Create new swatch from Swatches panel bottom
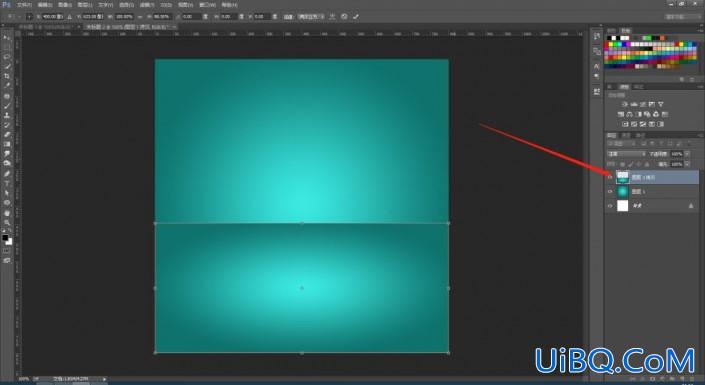 coord(683,80)
